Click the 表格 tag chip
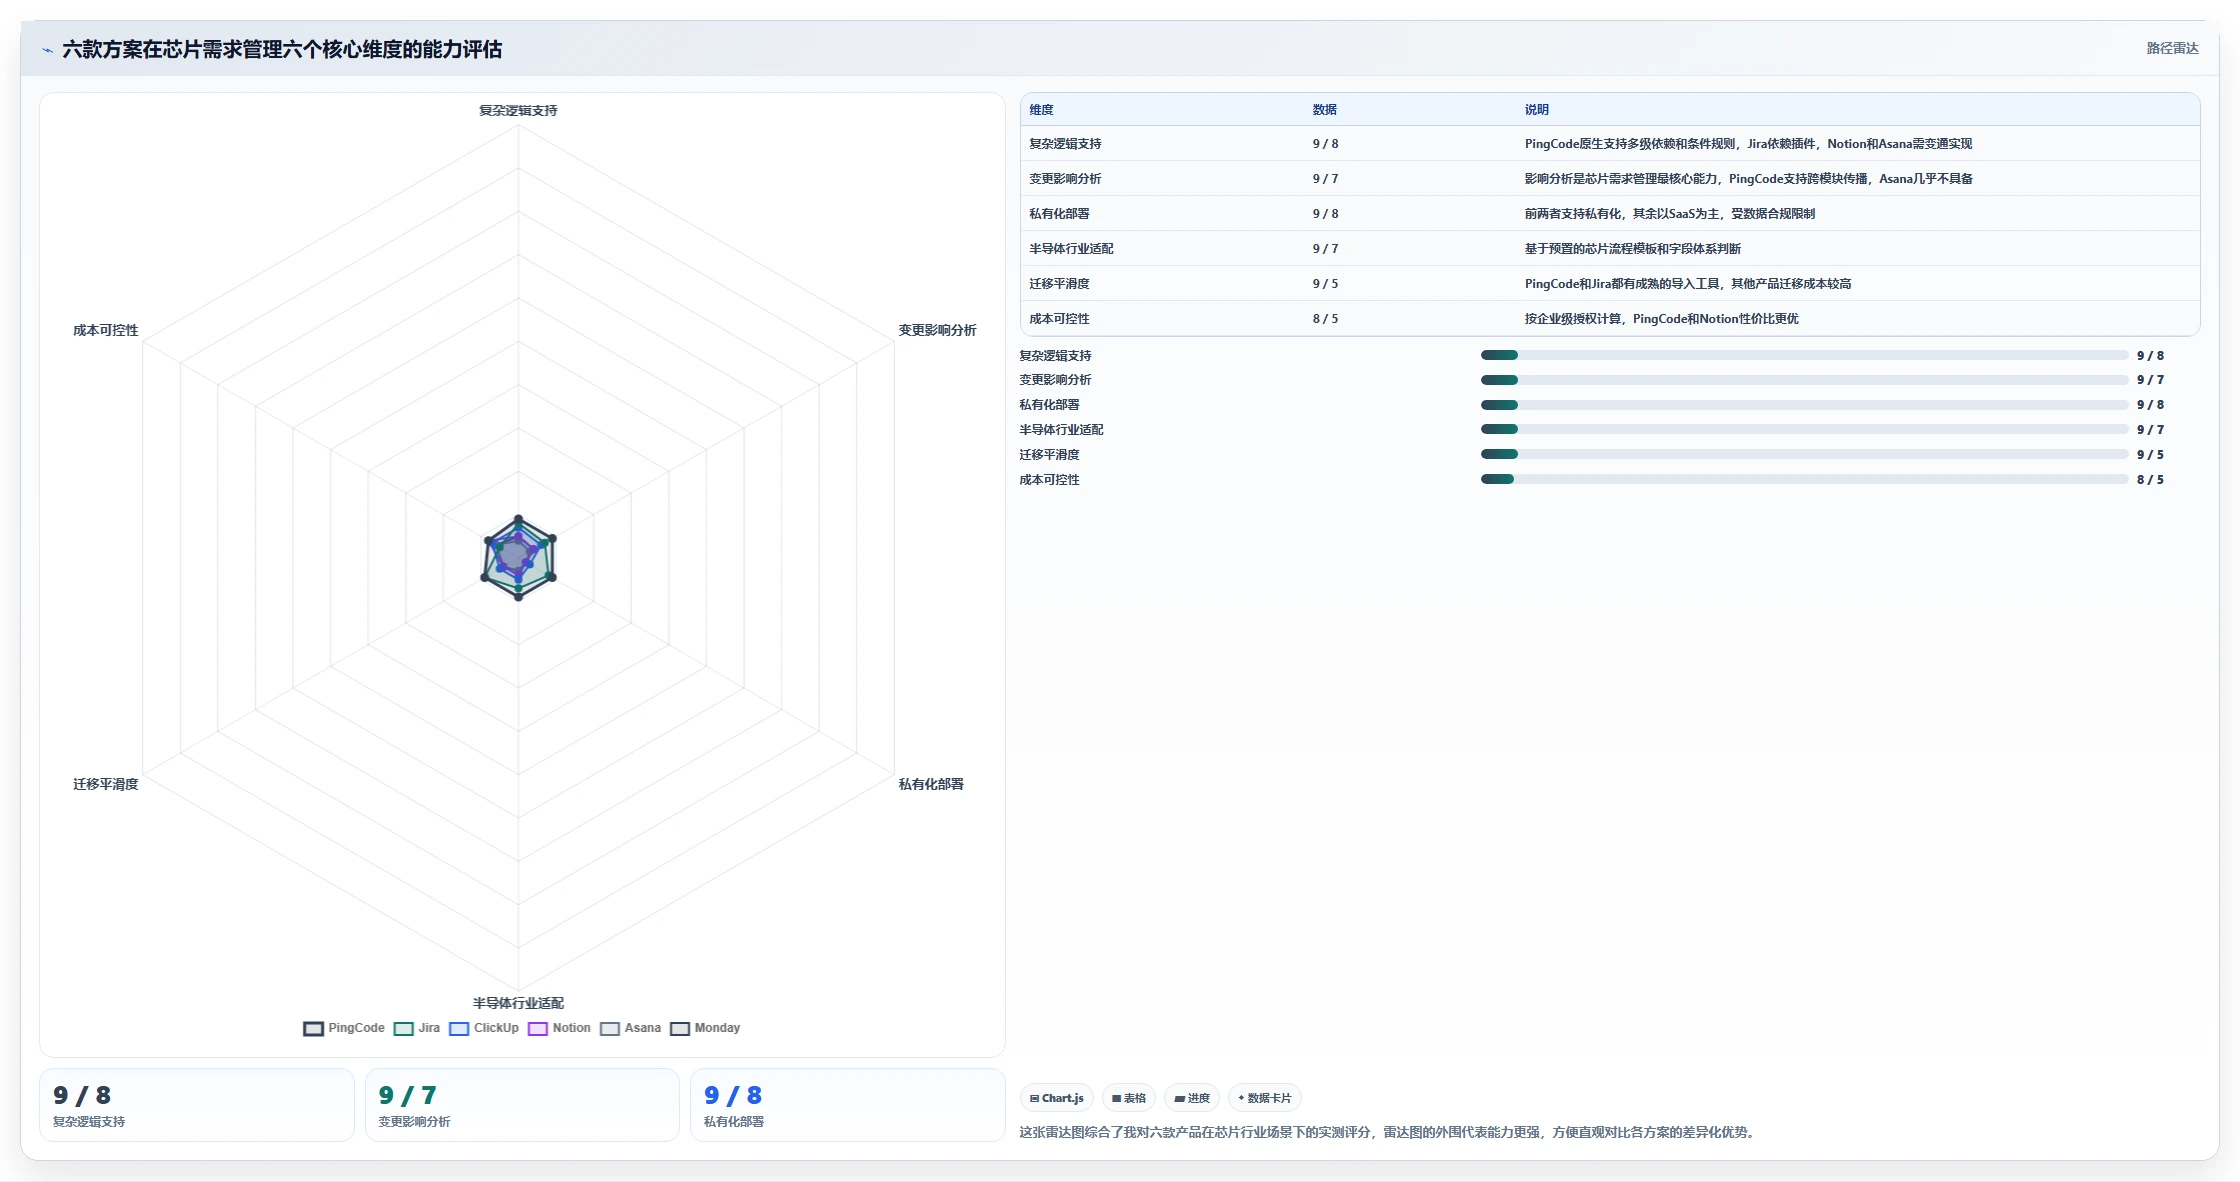This screenshot has width=2240, height=1182. [x=1129, y=1098]
